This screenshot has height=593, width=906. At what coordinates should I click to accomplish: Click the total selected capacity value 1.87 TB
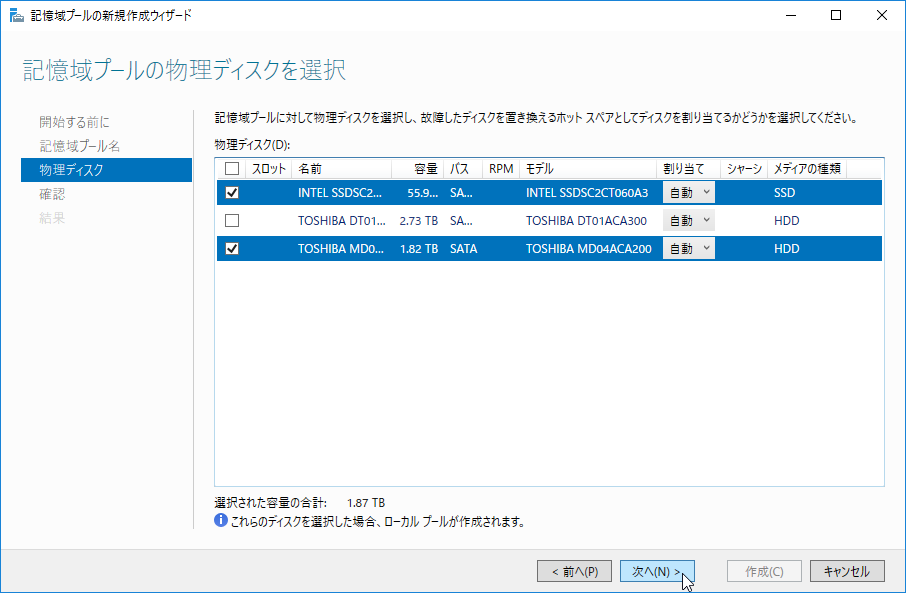click(366, 503)
